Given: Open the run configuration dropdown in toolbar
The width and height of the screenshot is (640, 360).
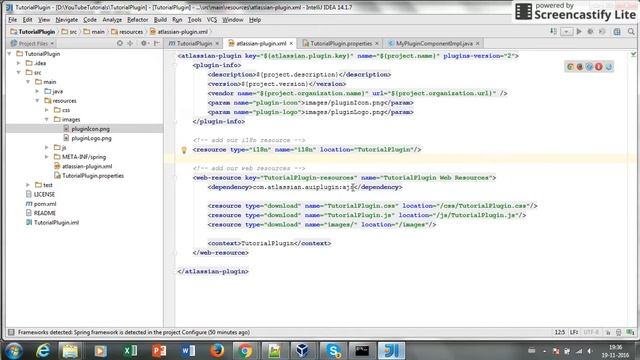Looking at the screenshot, I should (566, 32).
